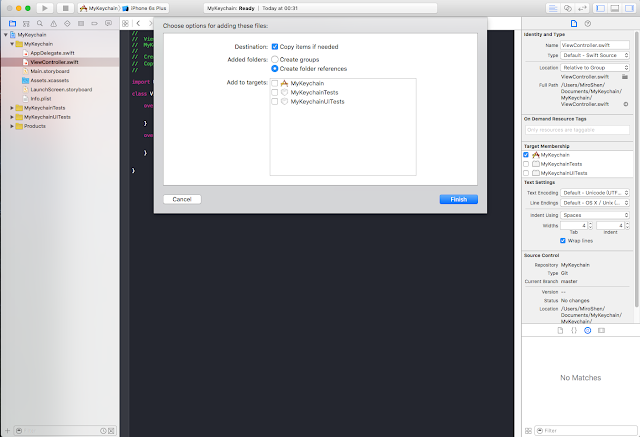Check MyKeychainTests under Target Membership
Viewport: 640px width, 437px height.
pyautogui.click(x=526, y=164)
